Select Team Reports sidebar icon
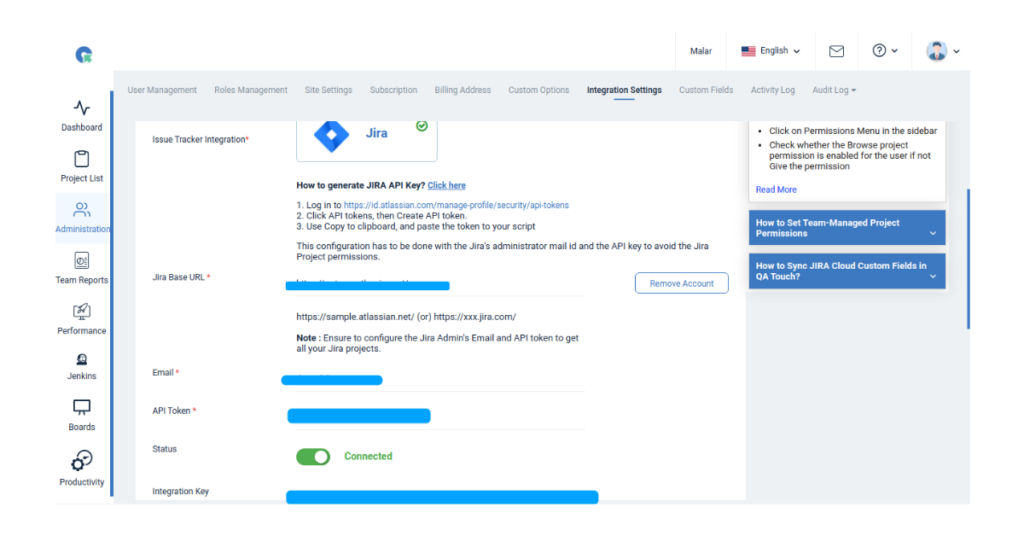Viewport: 1024px width, 536px height. click(81, 262)
